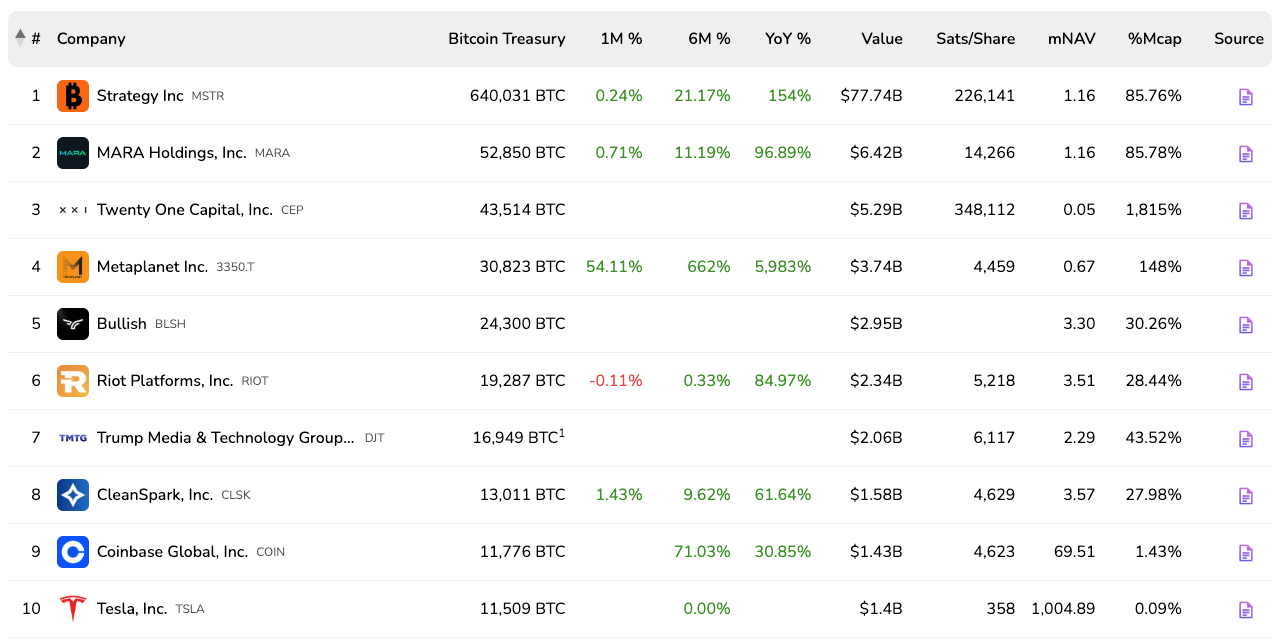Click the Riot Platforms logo icon

[x=73, y=381]
